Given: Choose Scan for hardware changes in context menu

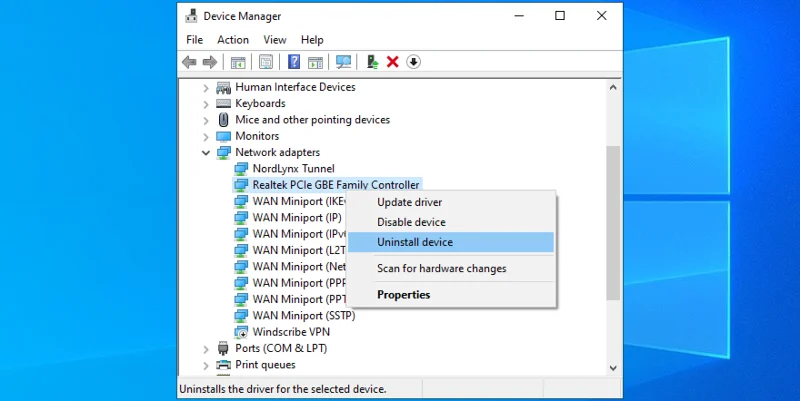Looking at the screenshot, I should [x=451, y=268].
